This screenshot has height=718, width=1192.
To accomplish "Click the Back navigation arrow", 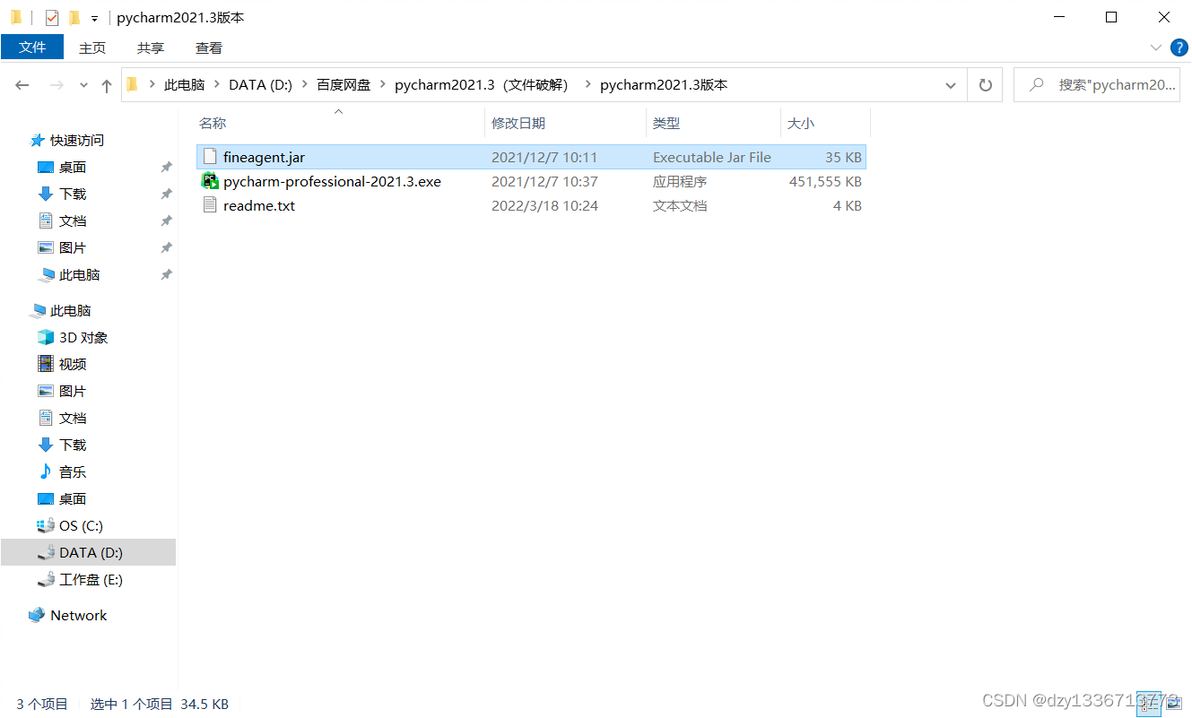I will [22, 85].
